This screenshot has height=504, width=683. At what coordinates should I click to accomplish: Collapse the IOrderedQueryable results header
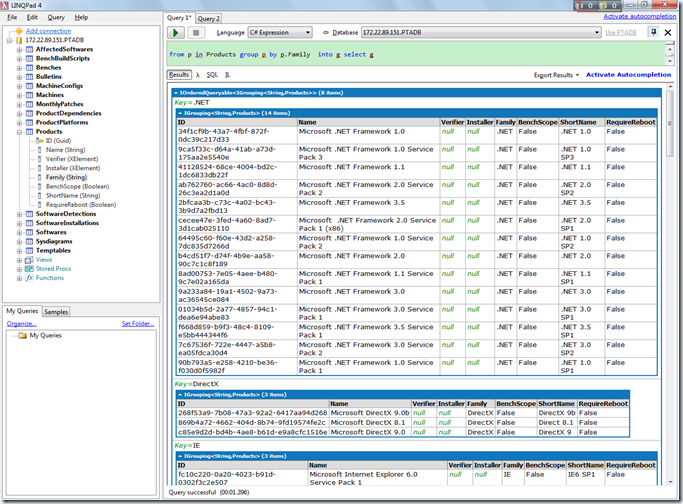(176, 93)
